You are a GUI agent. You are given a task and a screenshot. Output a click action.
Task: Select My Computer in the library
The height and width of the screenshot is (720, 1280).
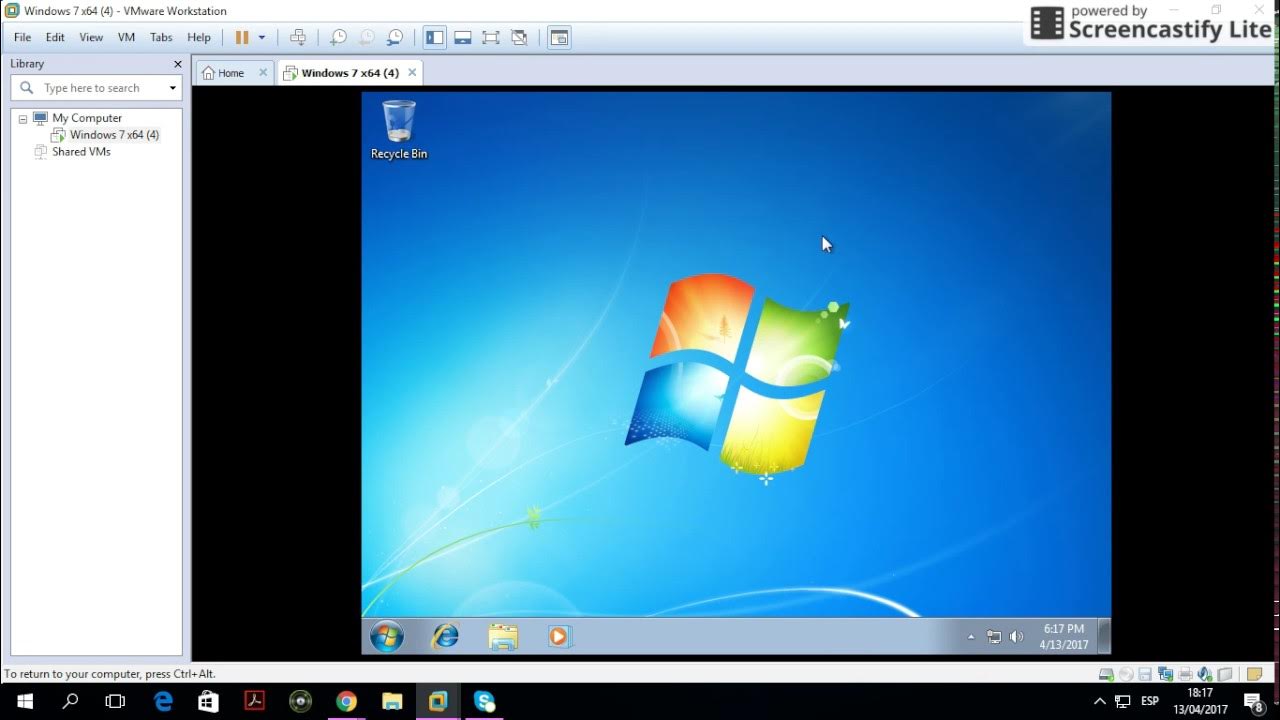[x=87, y=118]
